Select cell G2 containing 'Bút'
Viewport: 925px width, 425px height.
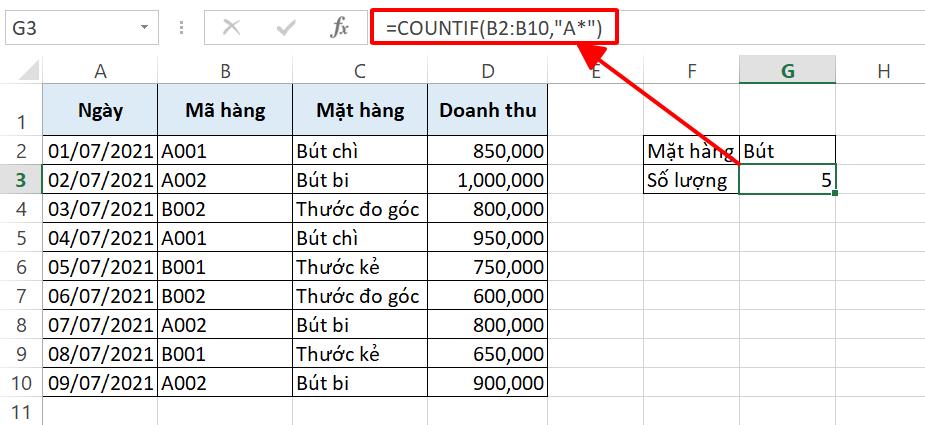[x=788, y=151]
